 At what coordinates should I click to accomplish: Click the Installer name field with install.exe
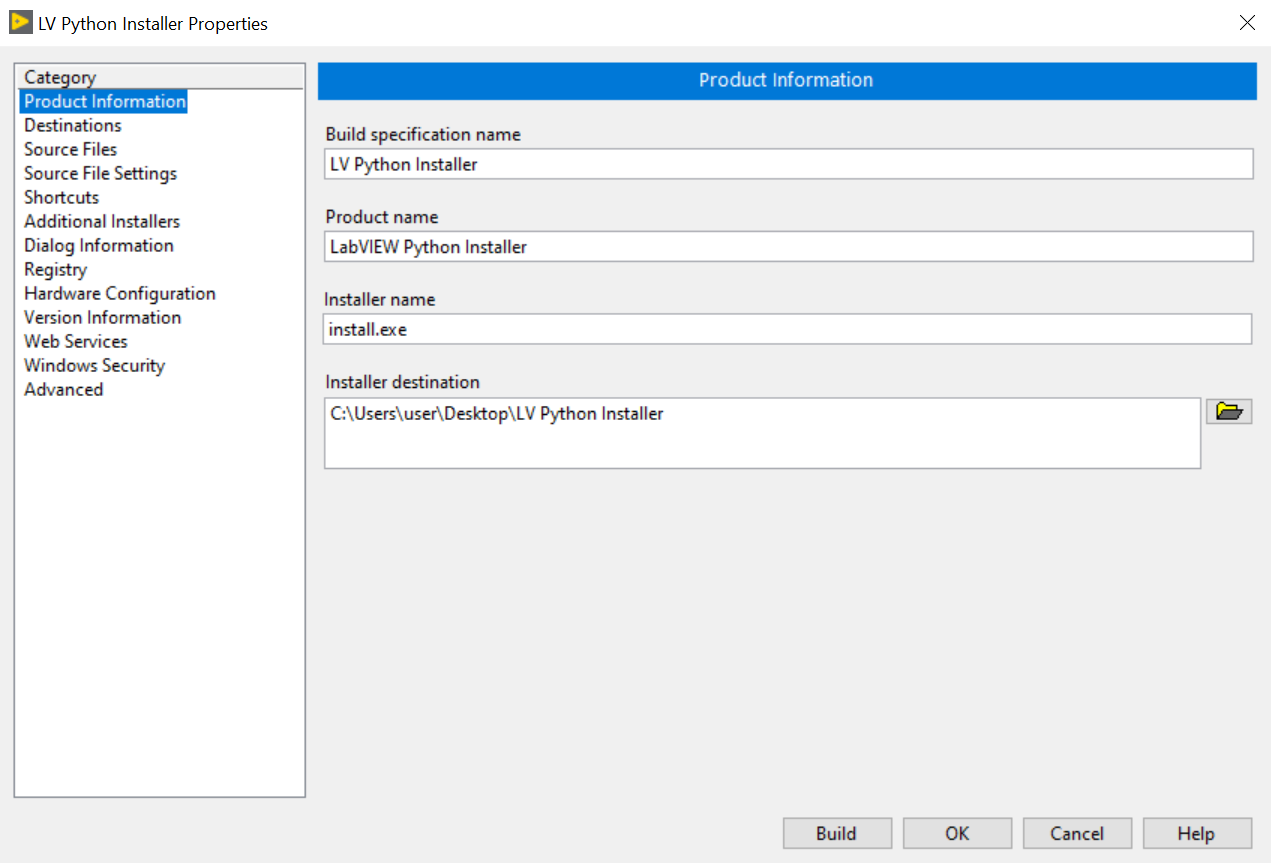(788, 329)
